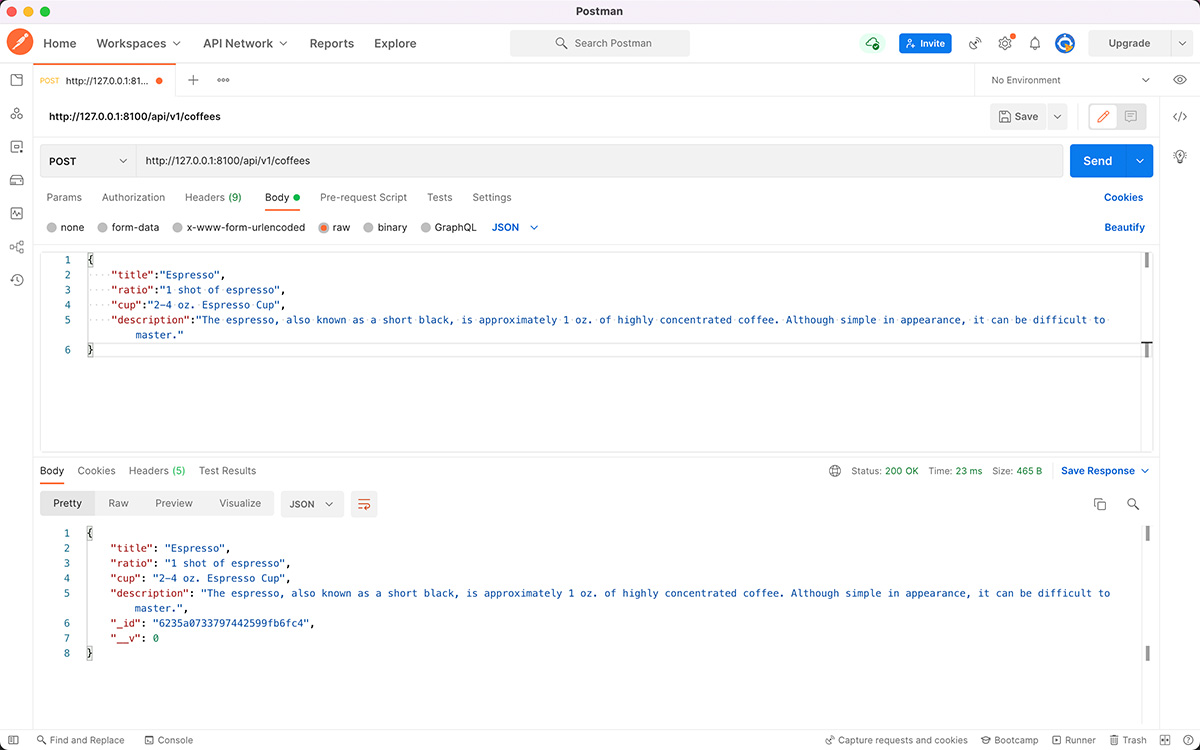Open the info lightbulb icon in right sidebar
The height and width of the screenshot is (750, 1200).
click(1180, 156)
